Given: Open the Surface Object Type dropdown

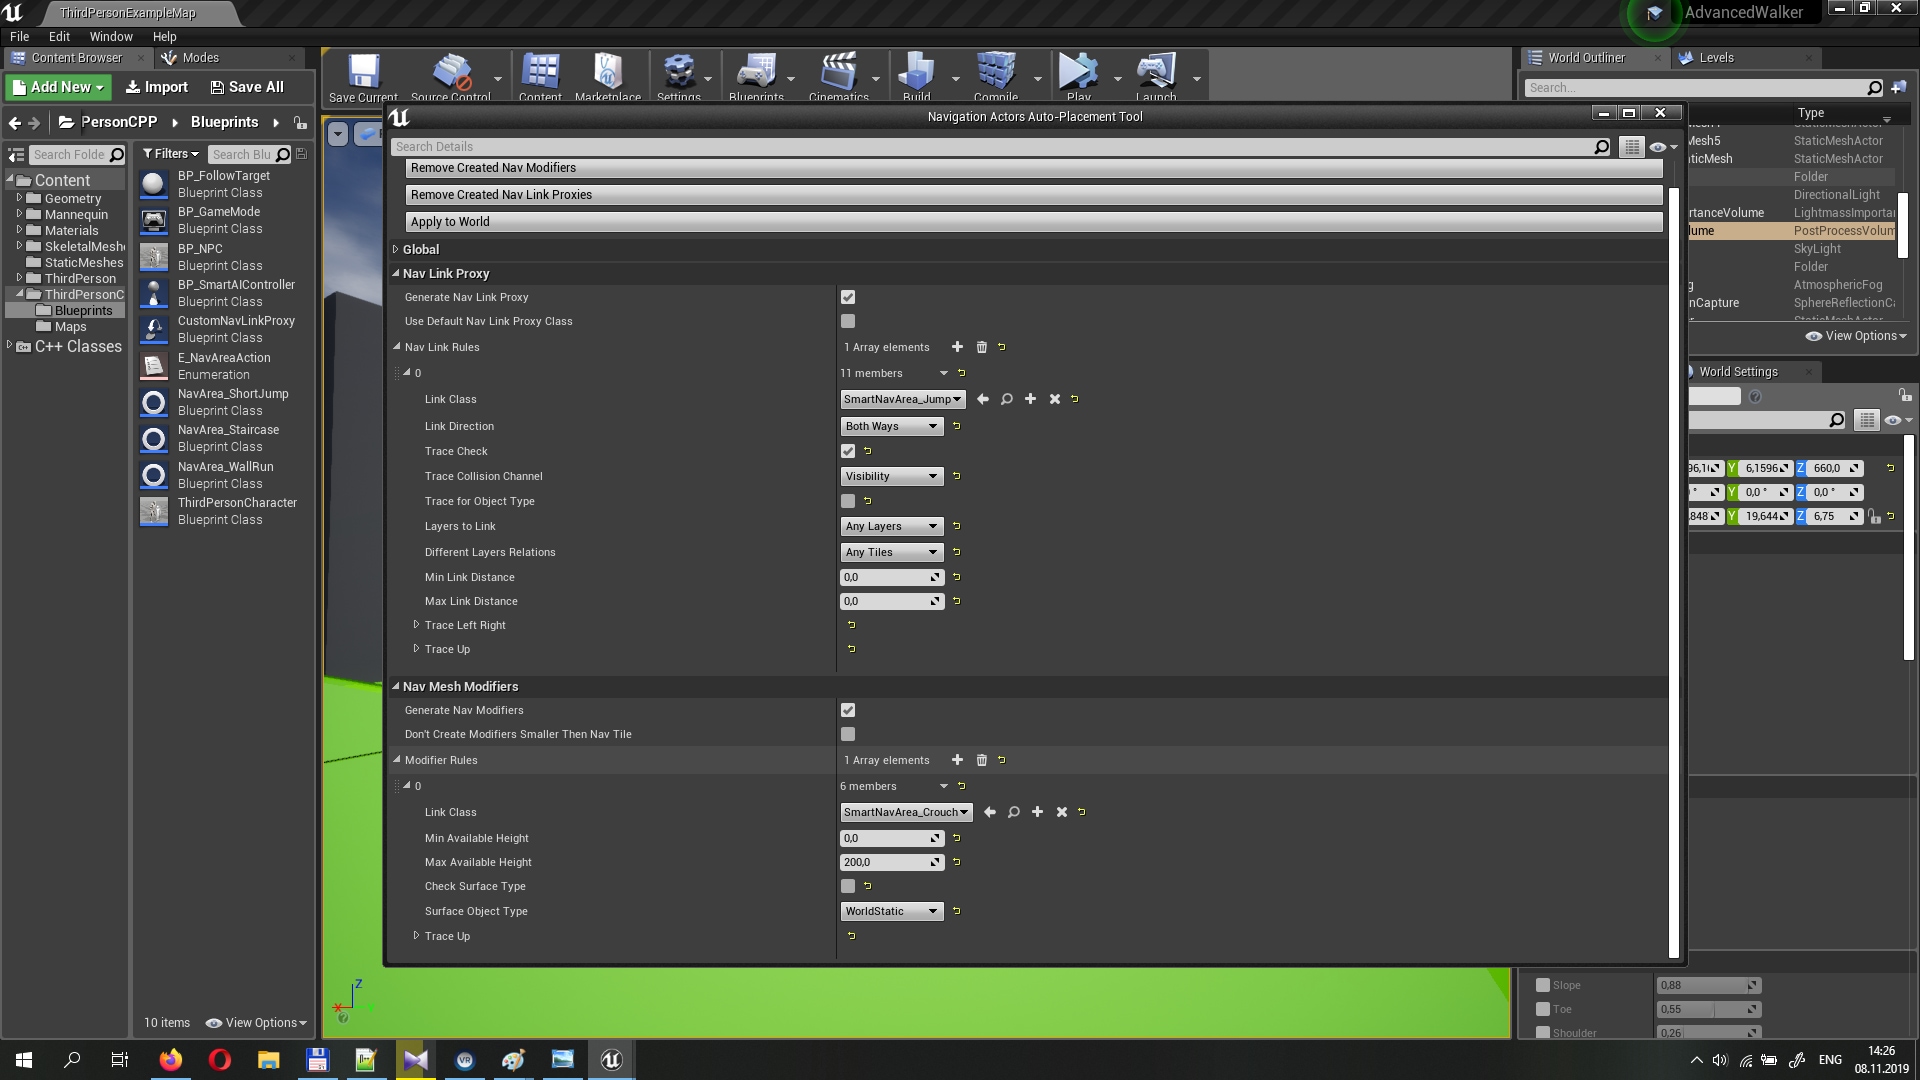Looking at the screenshot, I should click(891, 911).
